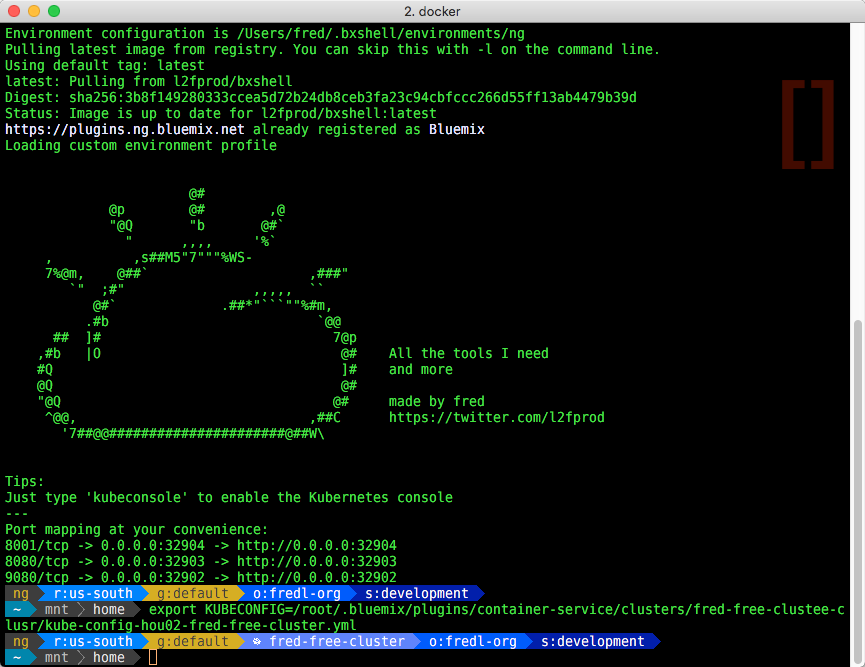865x667 pixels.
Task: Click the 8001/tcp port mapping text
Action: (x=37, y=546)
